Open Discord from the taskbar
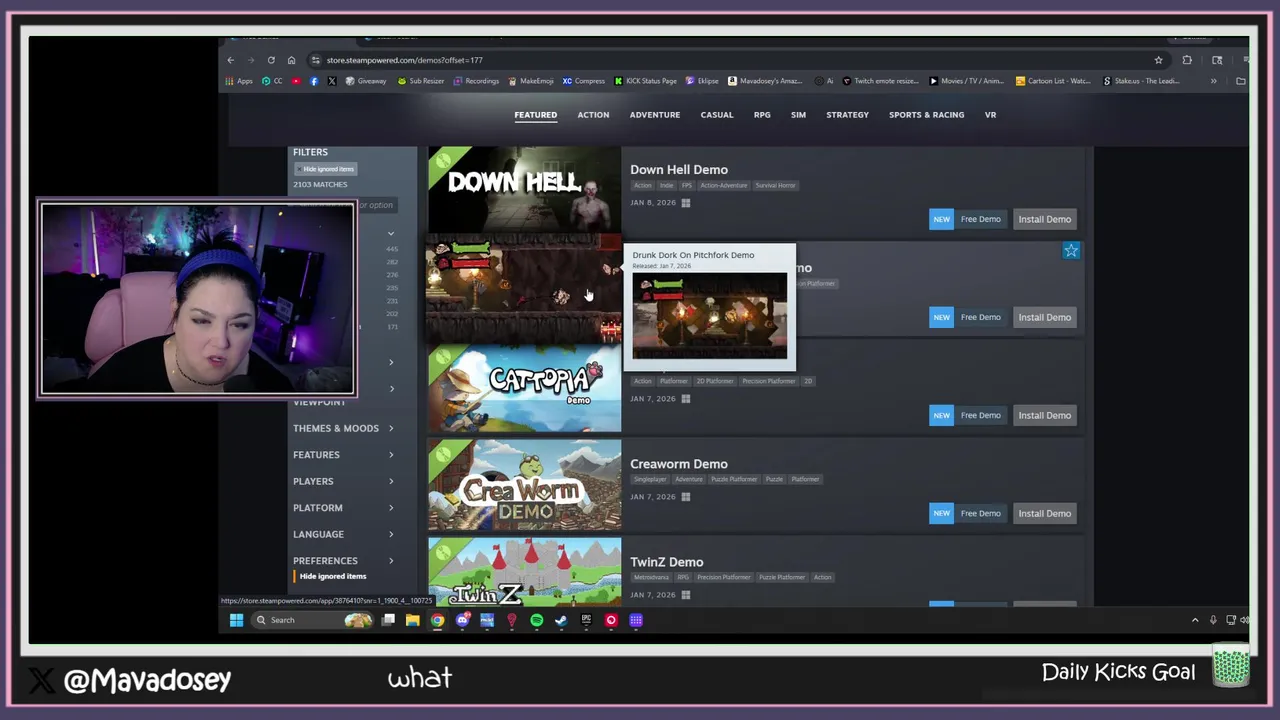The height and width of the screenshot is (720, 1280). [462, 620]
